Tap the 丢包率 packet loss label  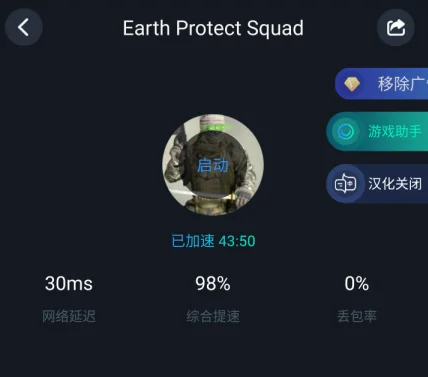coord(357,316)
